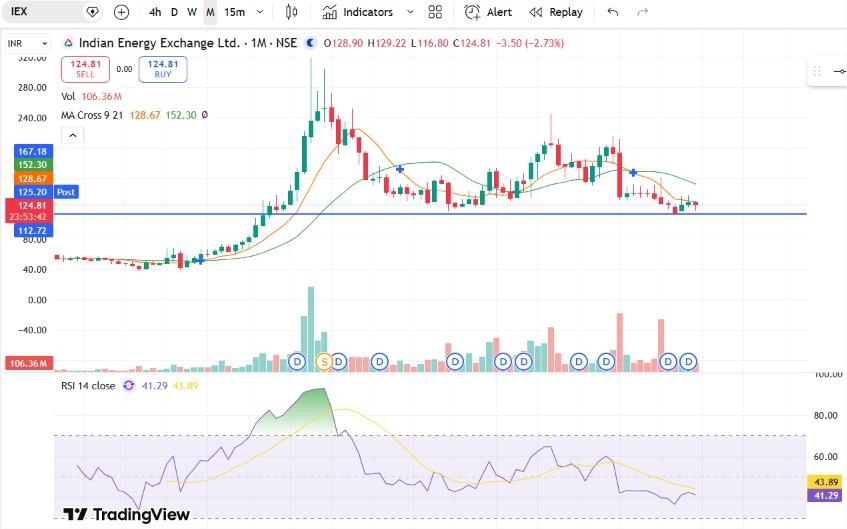Open the layout templates grid icon
This screenshot has height=529, width=847.
click(435, 12)
